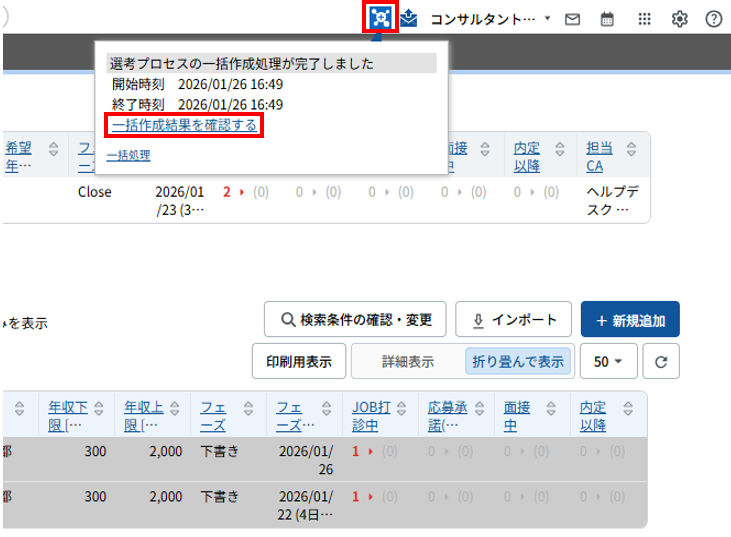Open the 50 rows per page dropdown
Image resolution: width=731 pixels, height=537 pixels.
pyautogui.click(x=608, y=362)
